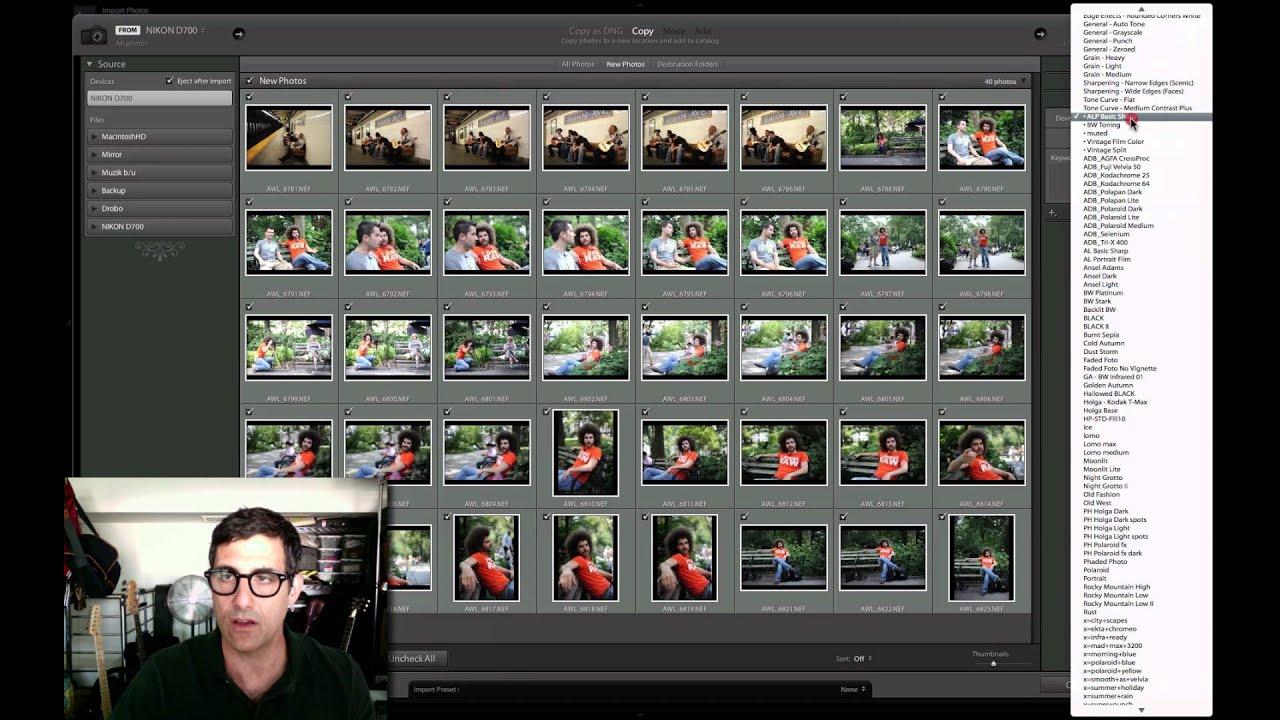The image size is (1280, 720).
Task: Switch to All Photos view
Action: [x=578, y=64]
